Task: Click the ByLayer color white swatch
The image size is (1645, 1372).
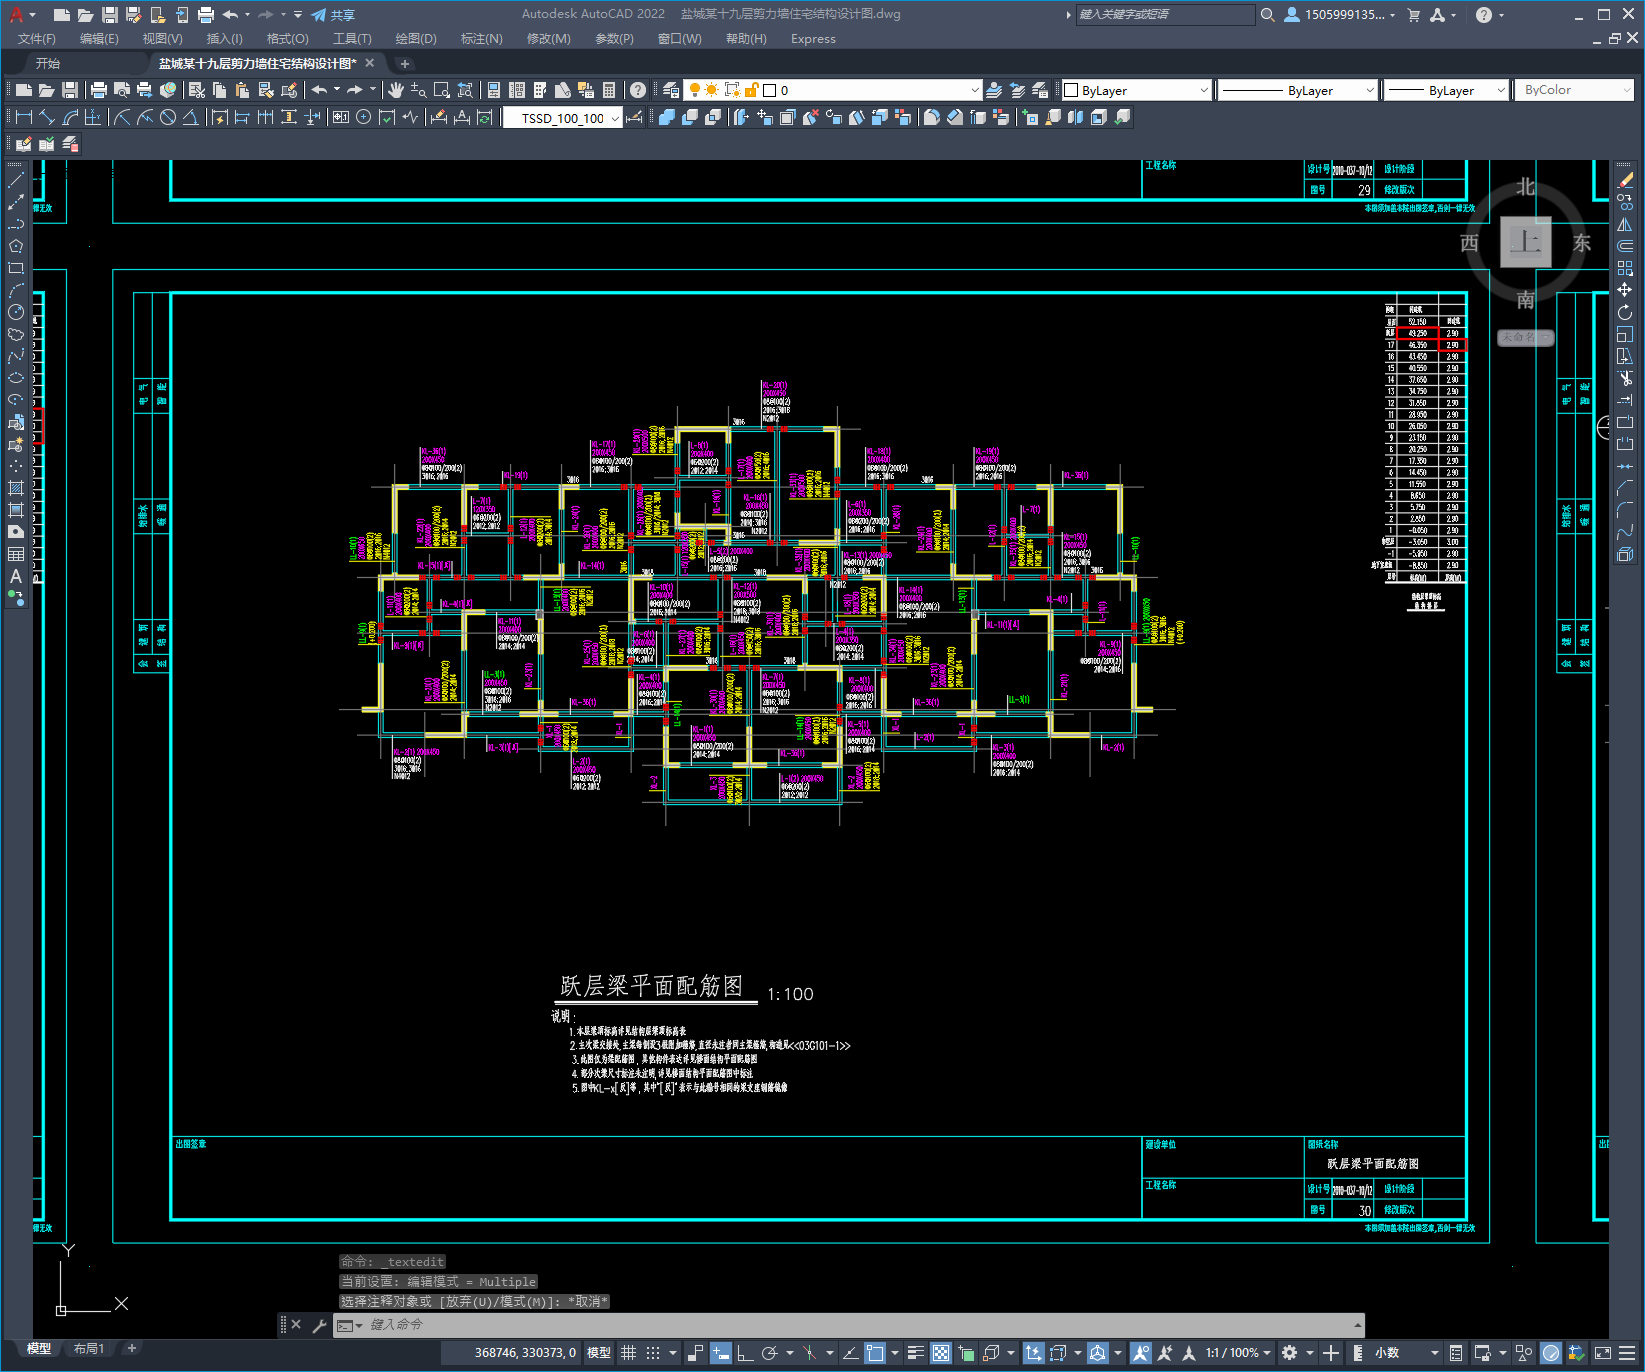Action: pyautogui.click(x=1071, y=90)
